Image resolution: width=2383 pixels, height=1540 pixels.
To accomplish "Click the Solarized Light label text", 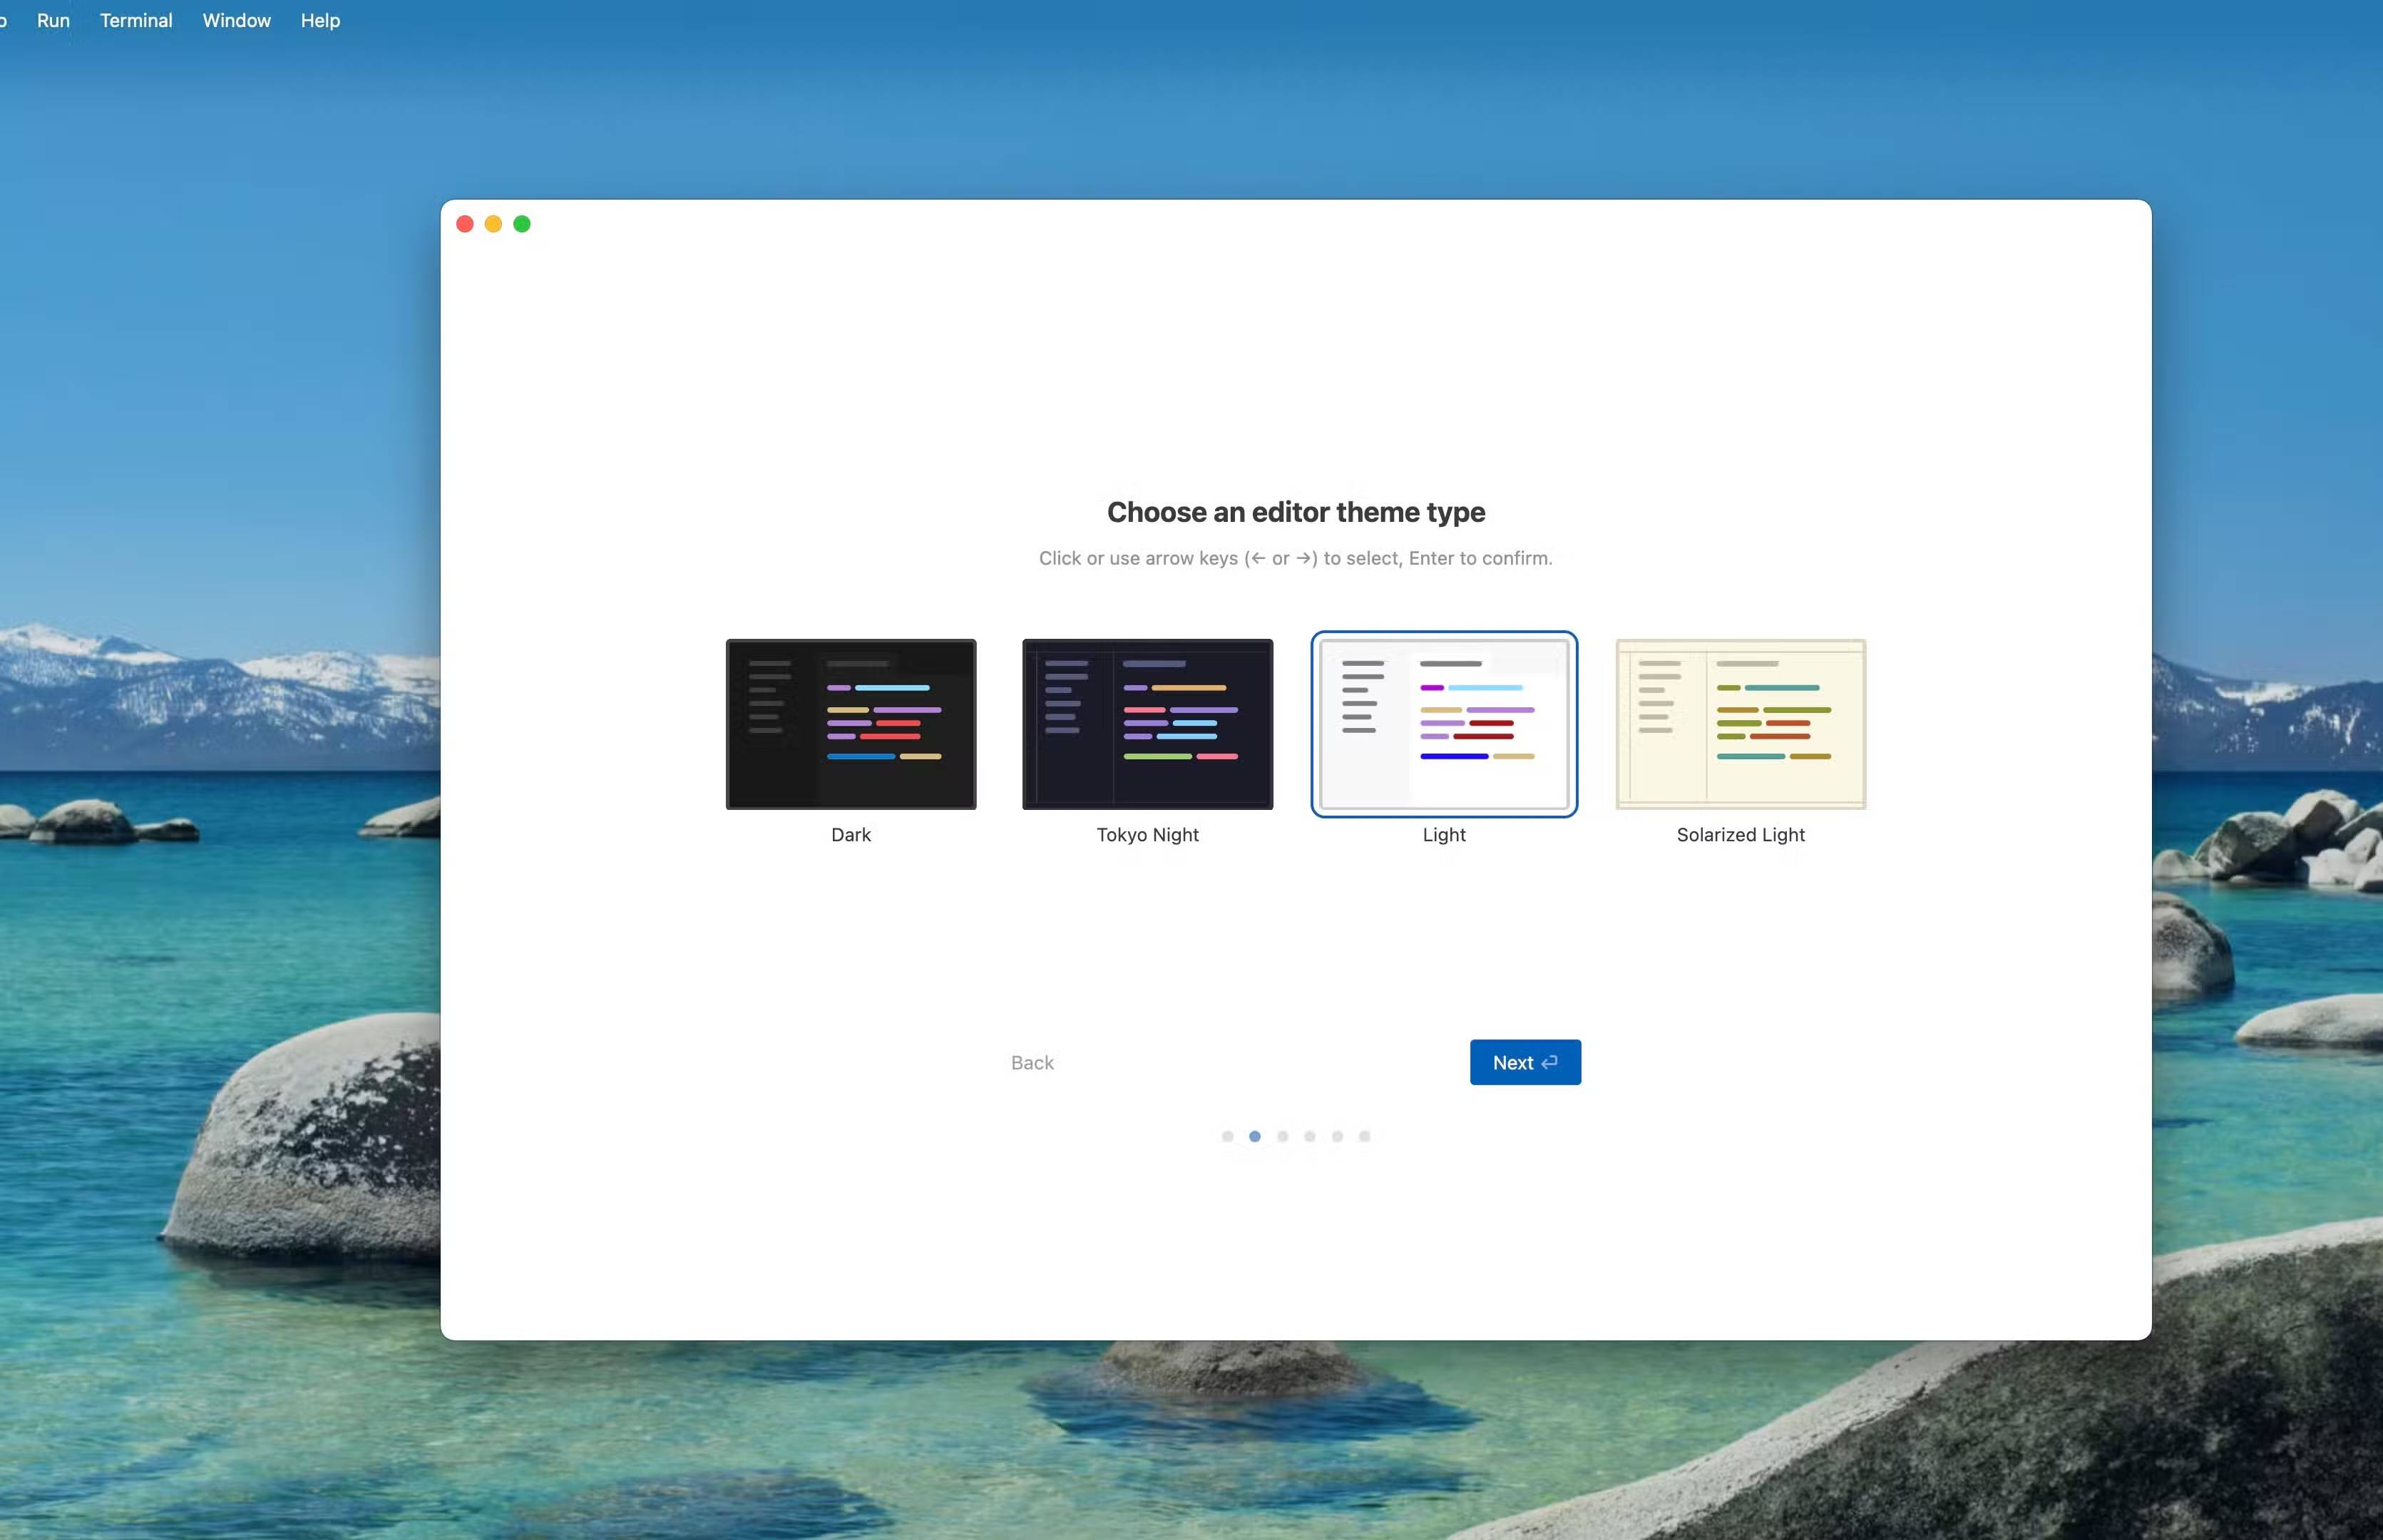I will pos(1740,834).
